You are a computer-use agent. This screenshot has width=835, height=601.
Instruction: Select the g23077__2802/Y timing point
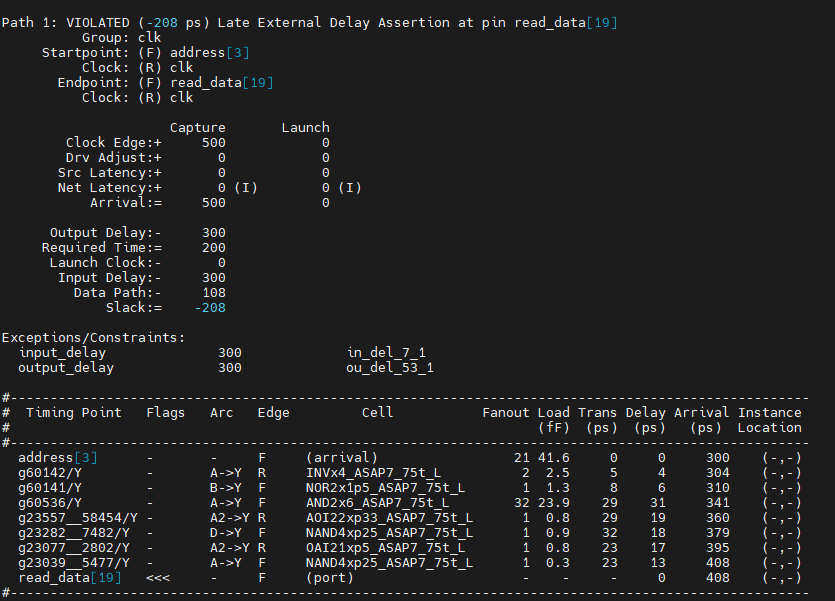click(73, 548)
